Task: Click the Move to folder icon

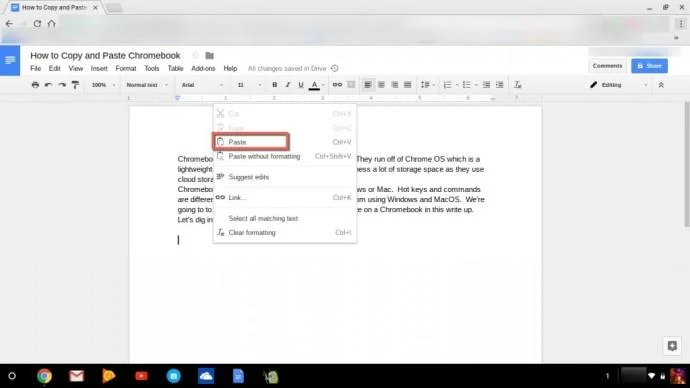Action: pos(209,55)
